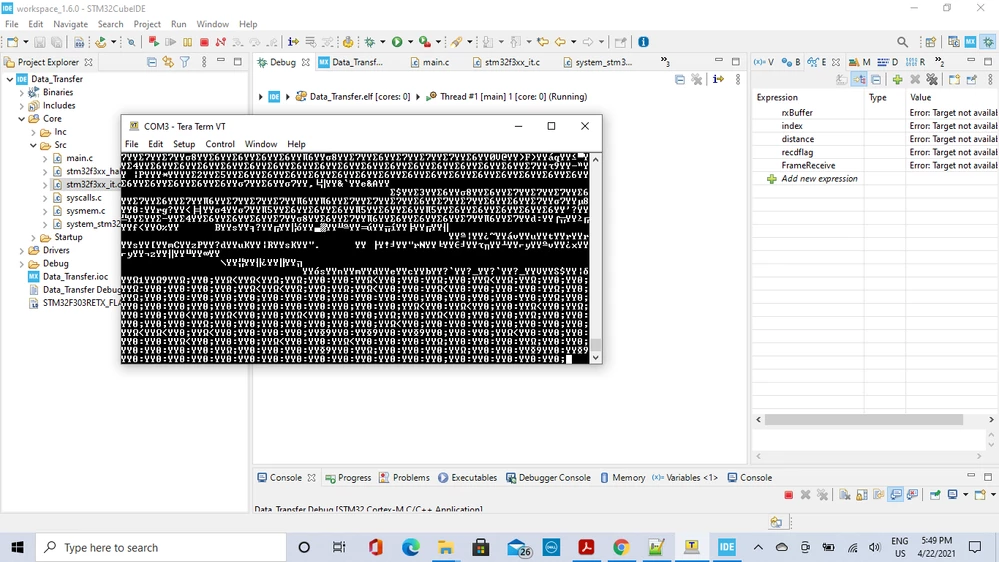Screen dimensions: 999x562
Task: Click the Instruction Stepping Mode toolbar icon
Action: tap(292, 42)
